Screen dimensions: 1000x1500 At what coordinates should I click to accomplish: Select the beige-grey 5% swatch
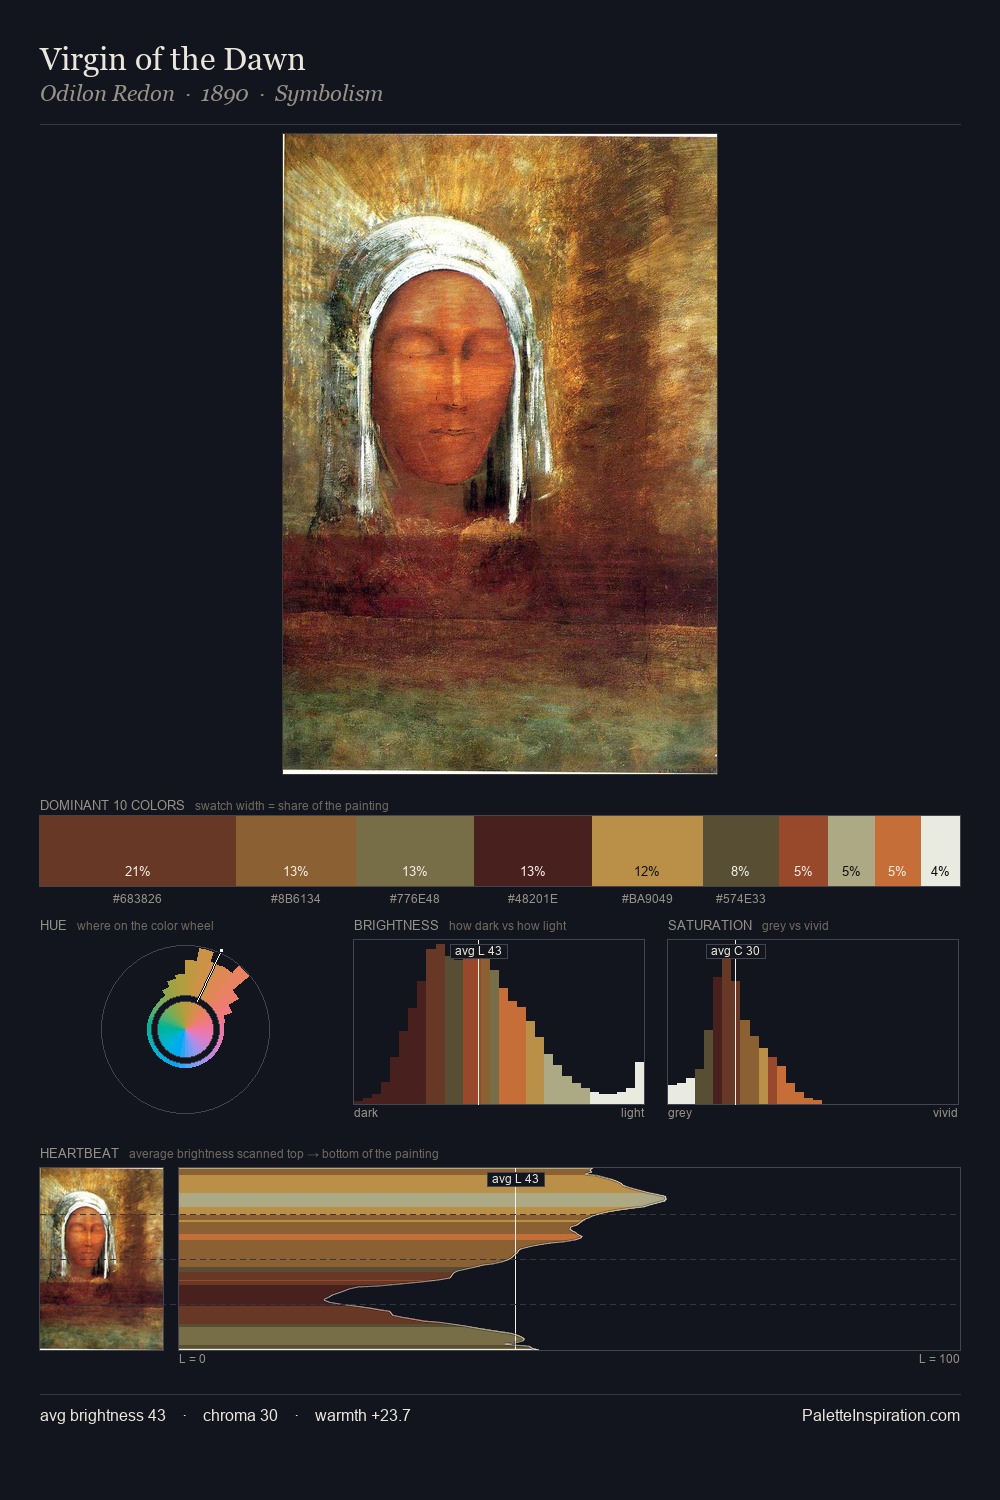(x=851, y=851)
